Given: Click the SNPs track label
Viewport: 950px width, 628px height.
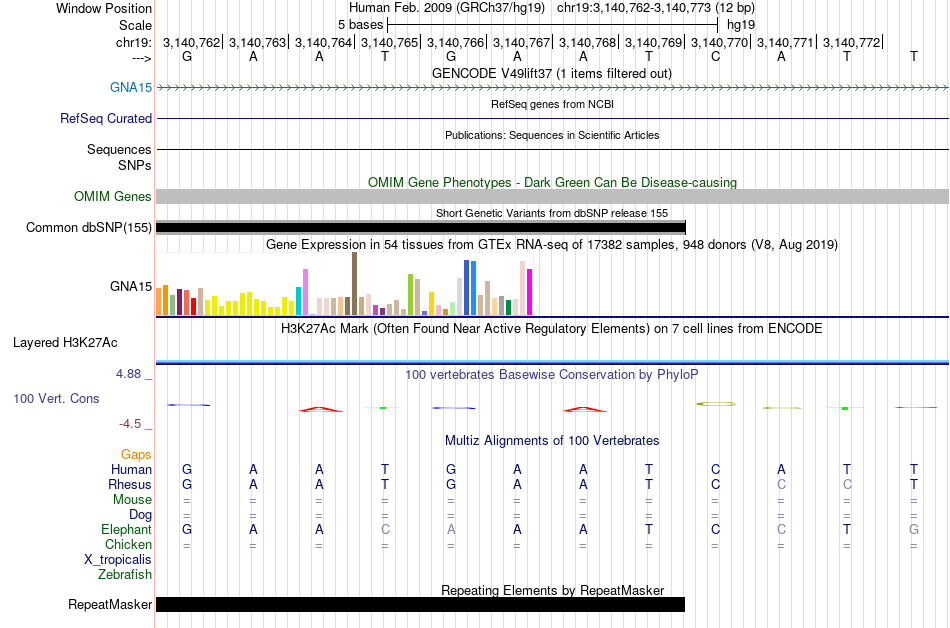Looking at the screenshot, I should (135, 165).
